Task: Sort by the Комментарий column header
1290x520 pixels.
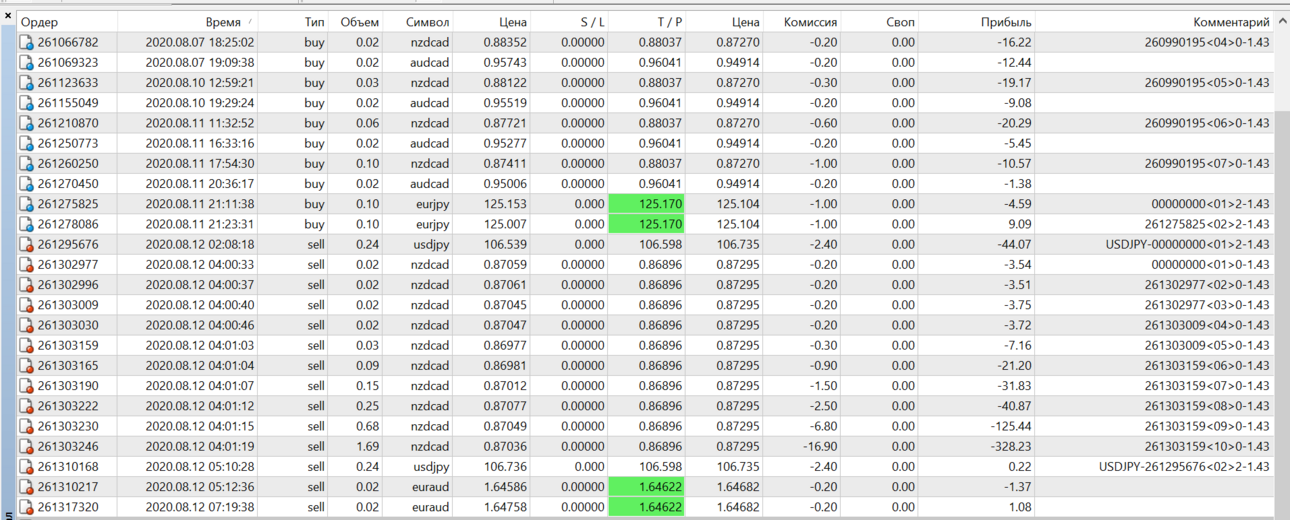Action: 1154,21
